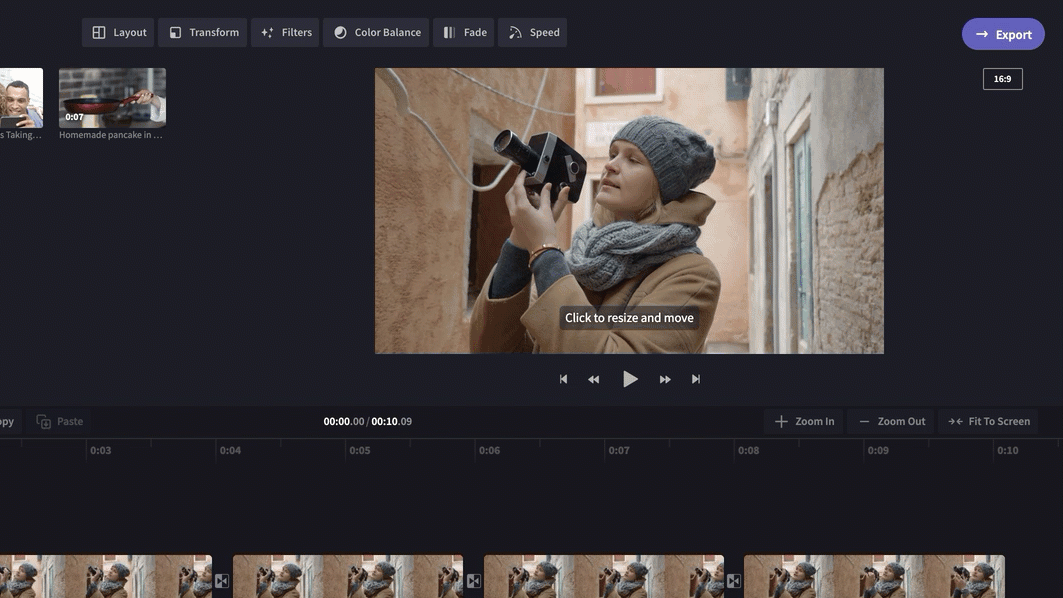Select the Homemade pancake video thumbnail
This screenshot has width=1063, height=598.
pos(113,98)
